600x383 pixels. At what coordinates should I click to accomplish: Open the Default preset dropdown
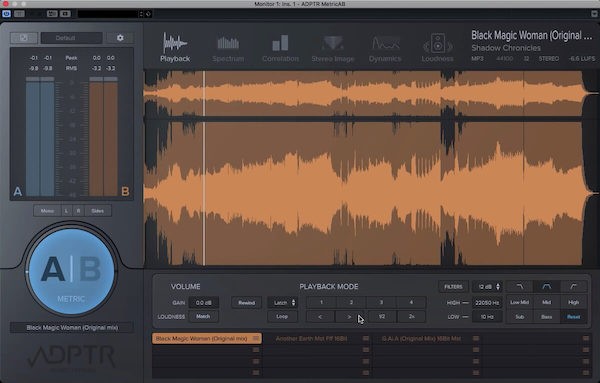[72, 38]
